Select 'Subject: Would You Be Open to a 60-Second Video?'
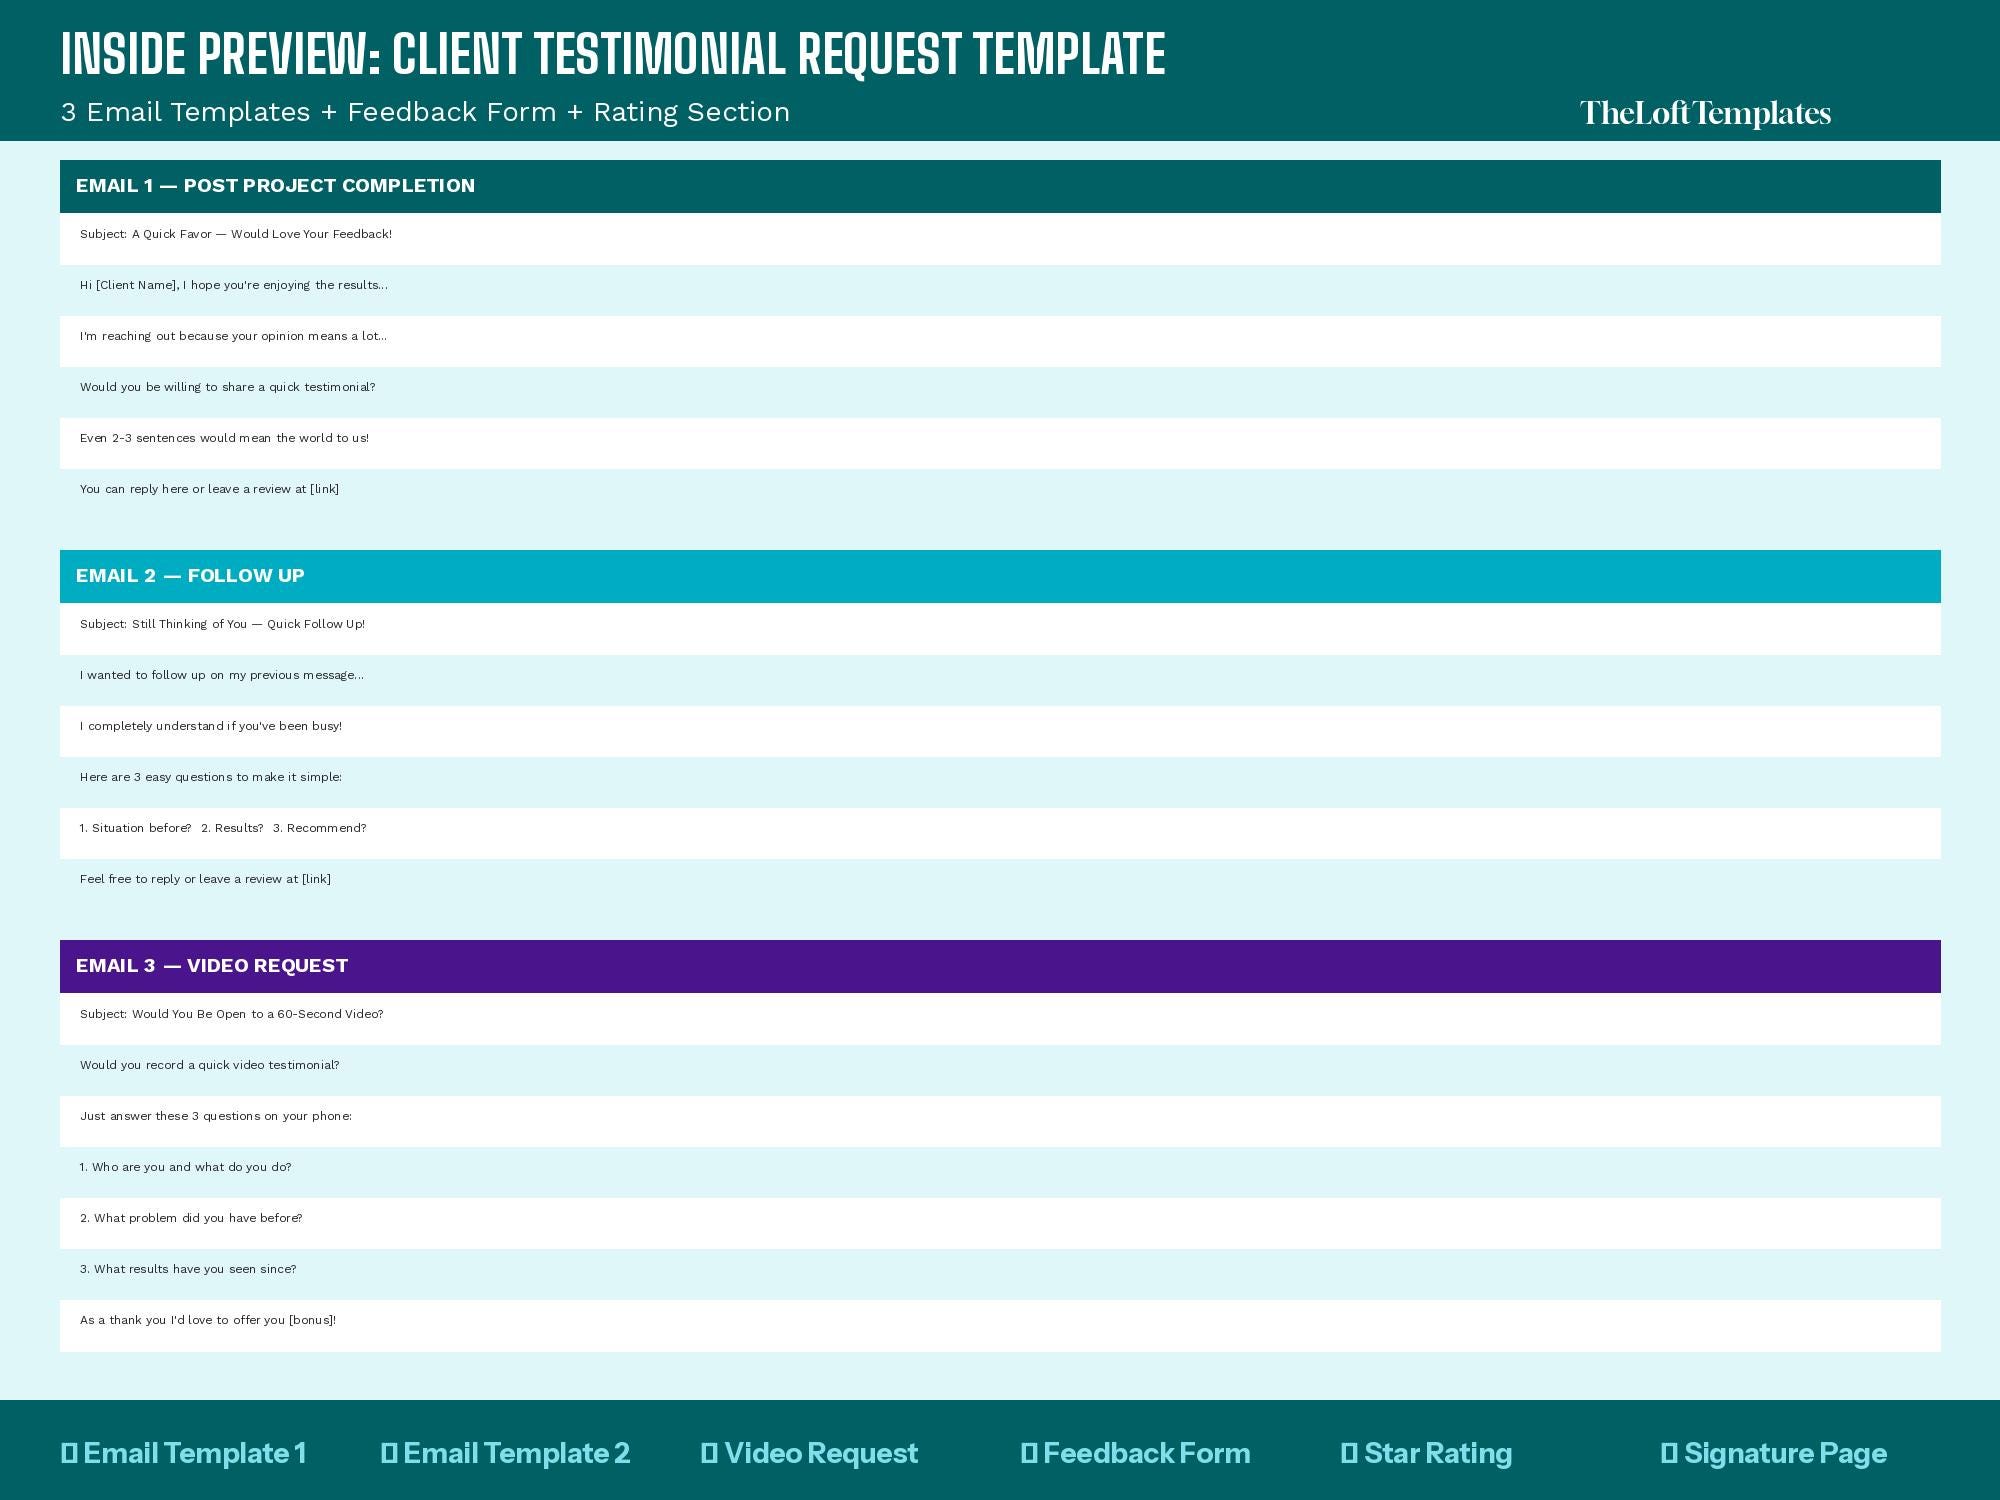Screen dimensions: 2000x1500 pyautogui.click(x=232, y=1014)
